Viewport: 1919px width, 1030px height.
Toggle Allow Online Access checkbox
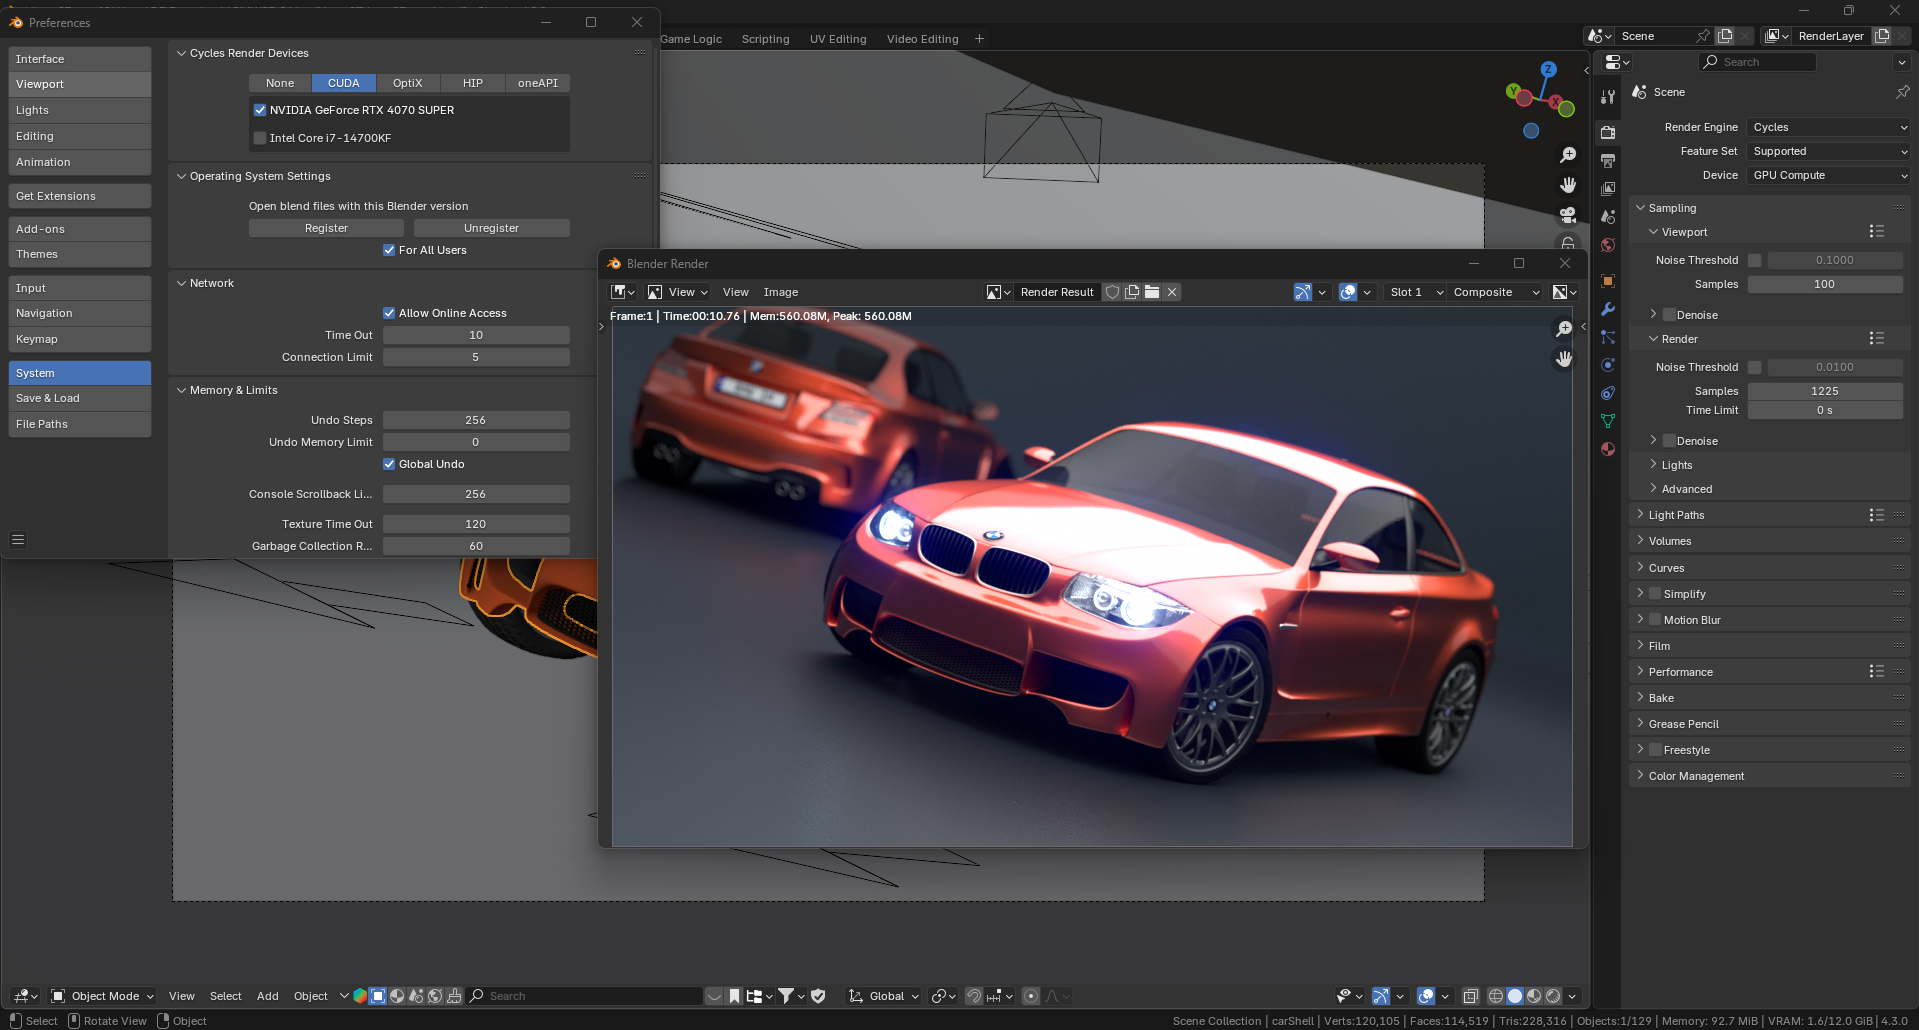click(389, 313)
